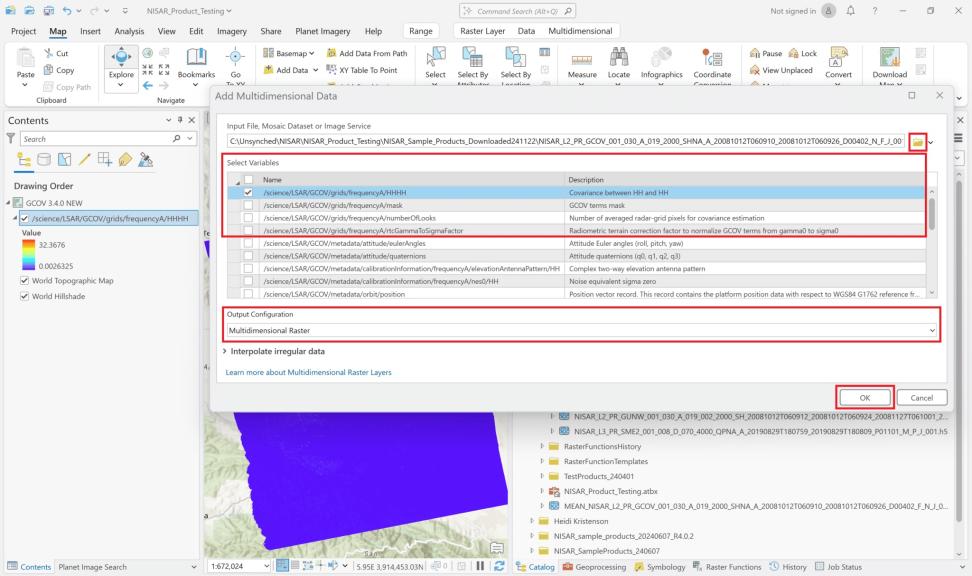Expand the RasterFunctionsHistory folder
972x576 pixels.
542,446
